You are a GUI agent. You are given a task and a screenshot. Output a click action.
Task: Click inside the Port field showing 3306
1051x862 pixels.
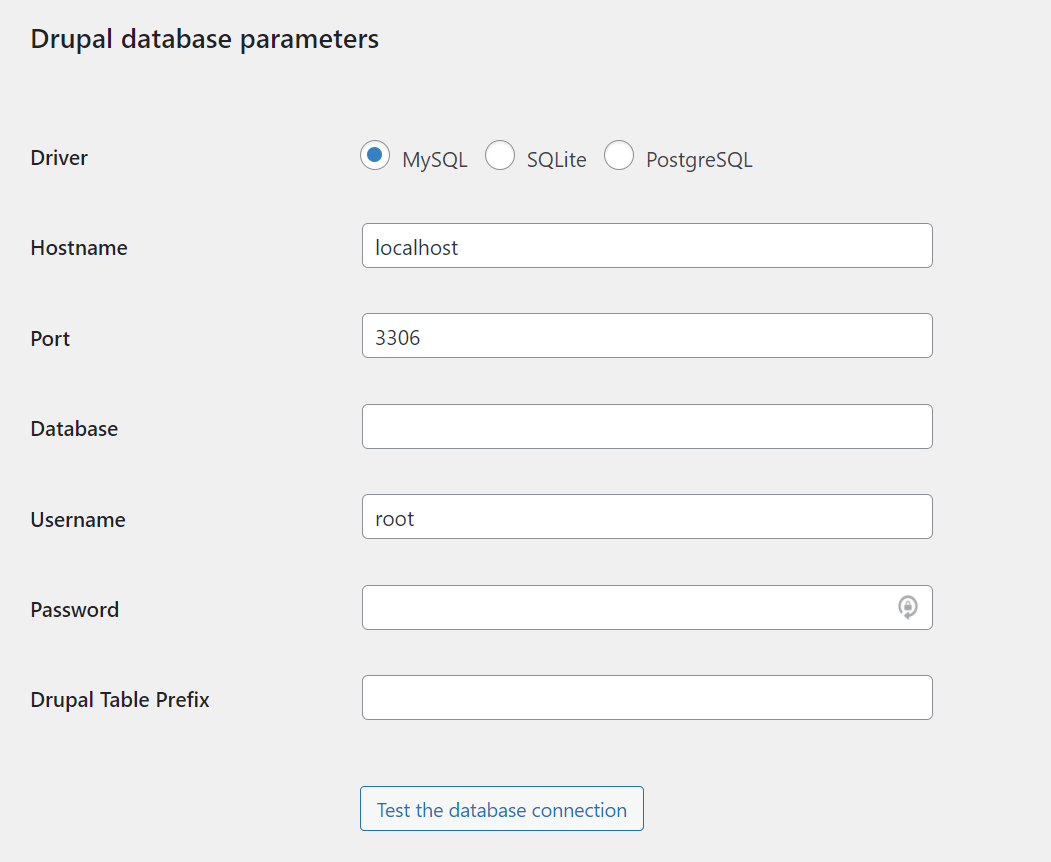pos(646,336)
